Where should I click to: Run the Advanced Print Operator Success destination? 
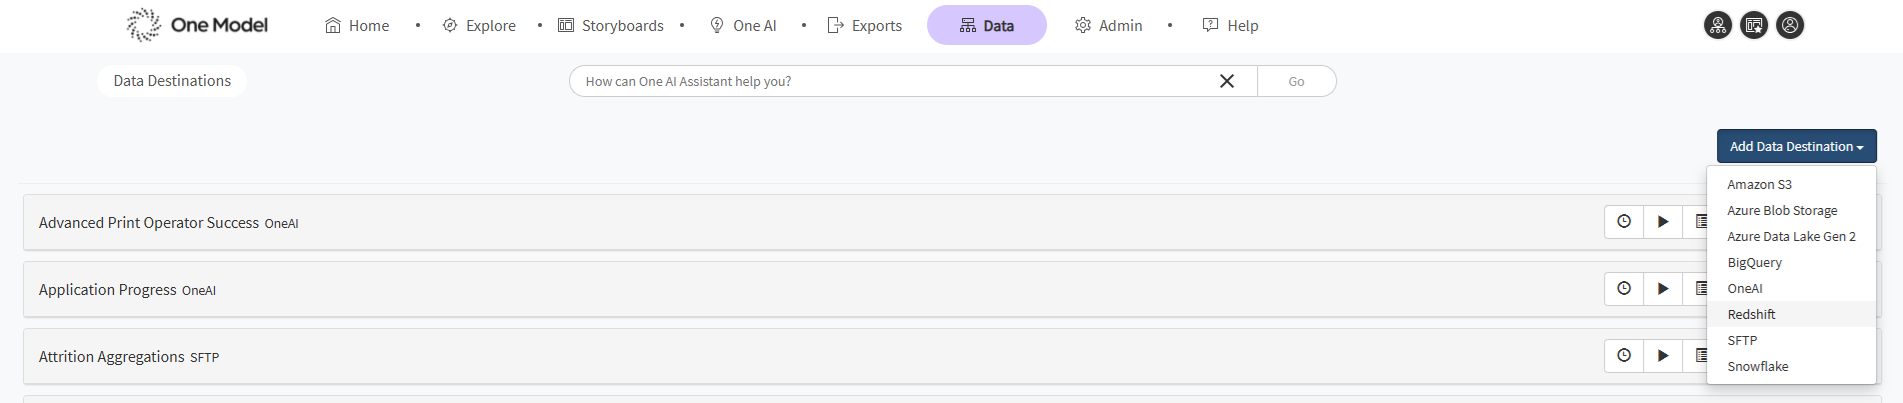click(x=1663, y=222)
